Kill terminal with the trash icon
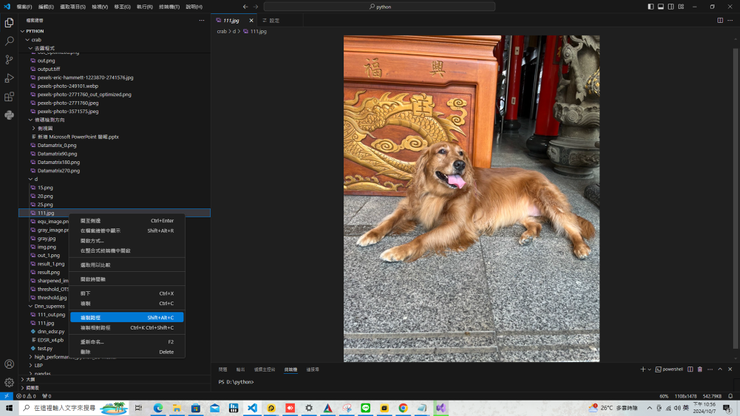This screenshot has width=740, height=416. click(x=700, y=369)
